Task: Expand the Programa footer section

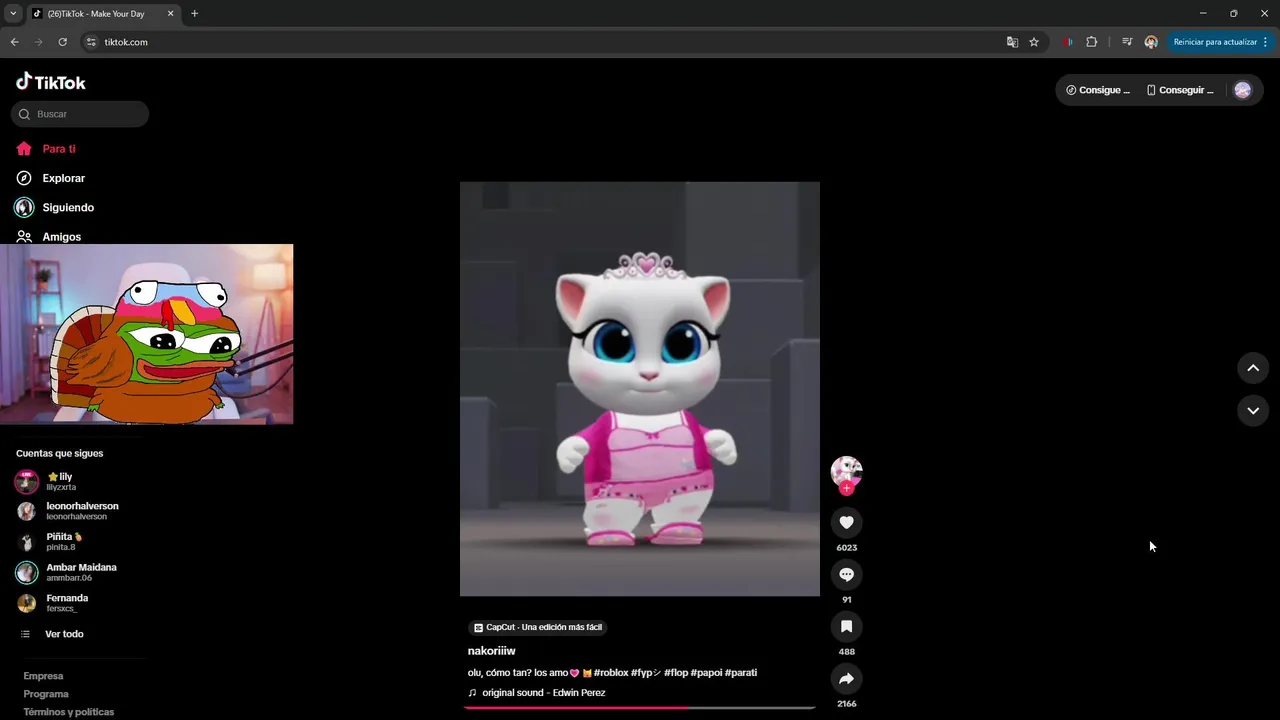Action: [46, 694]
